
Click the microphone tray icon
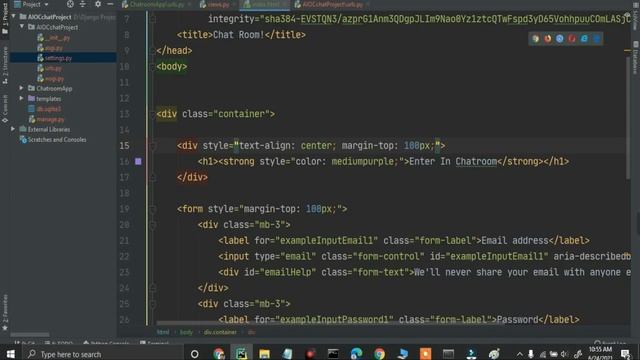tap(530, 354)
